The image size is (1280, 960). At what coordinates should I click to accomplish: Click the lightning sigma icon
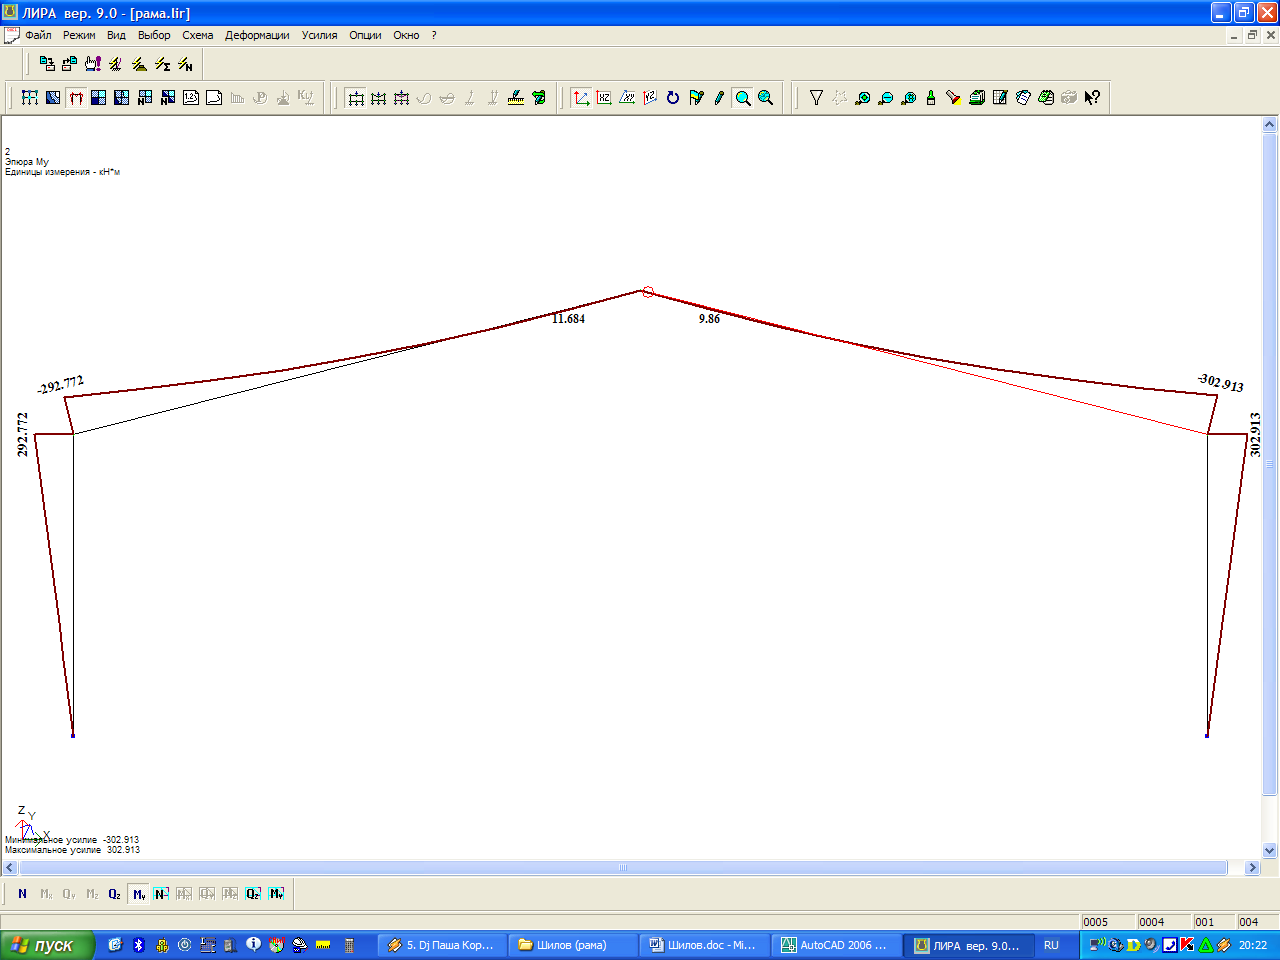[x=162, y=64]
